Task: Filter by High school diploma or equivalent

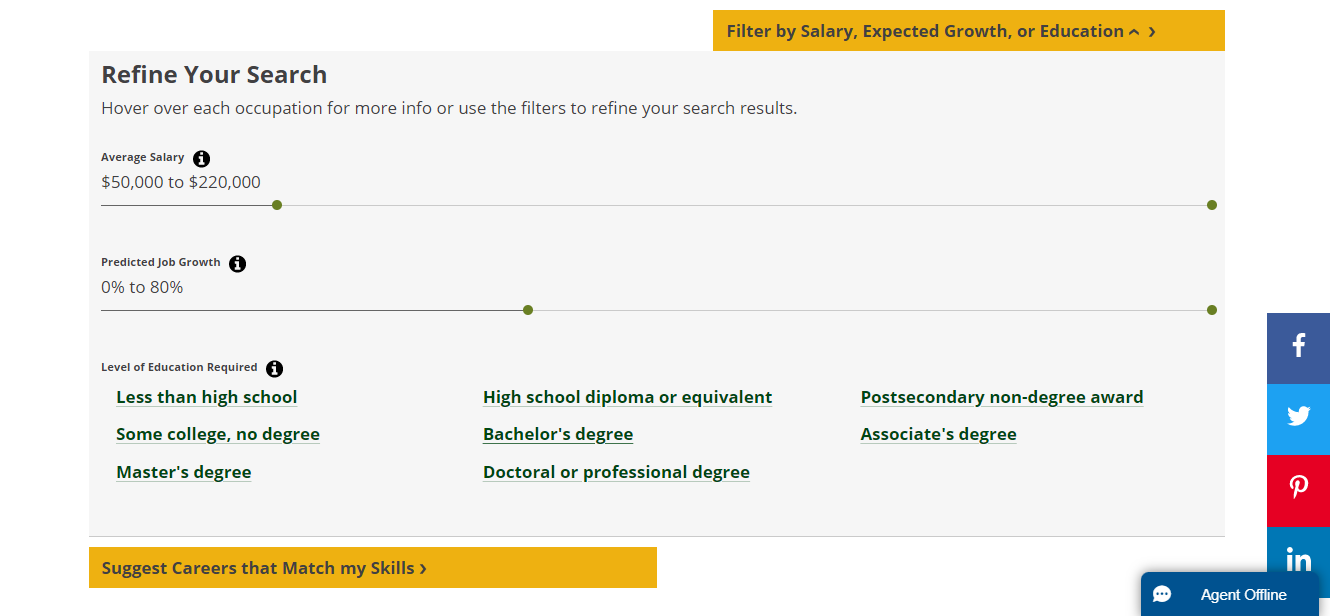Action: click(x=627, y=397)
